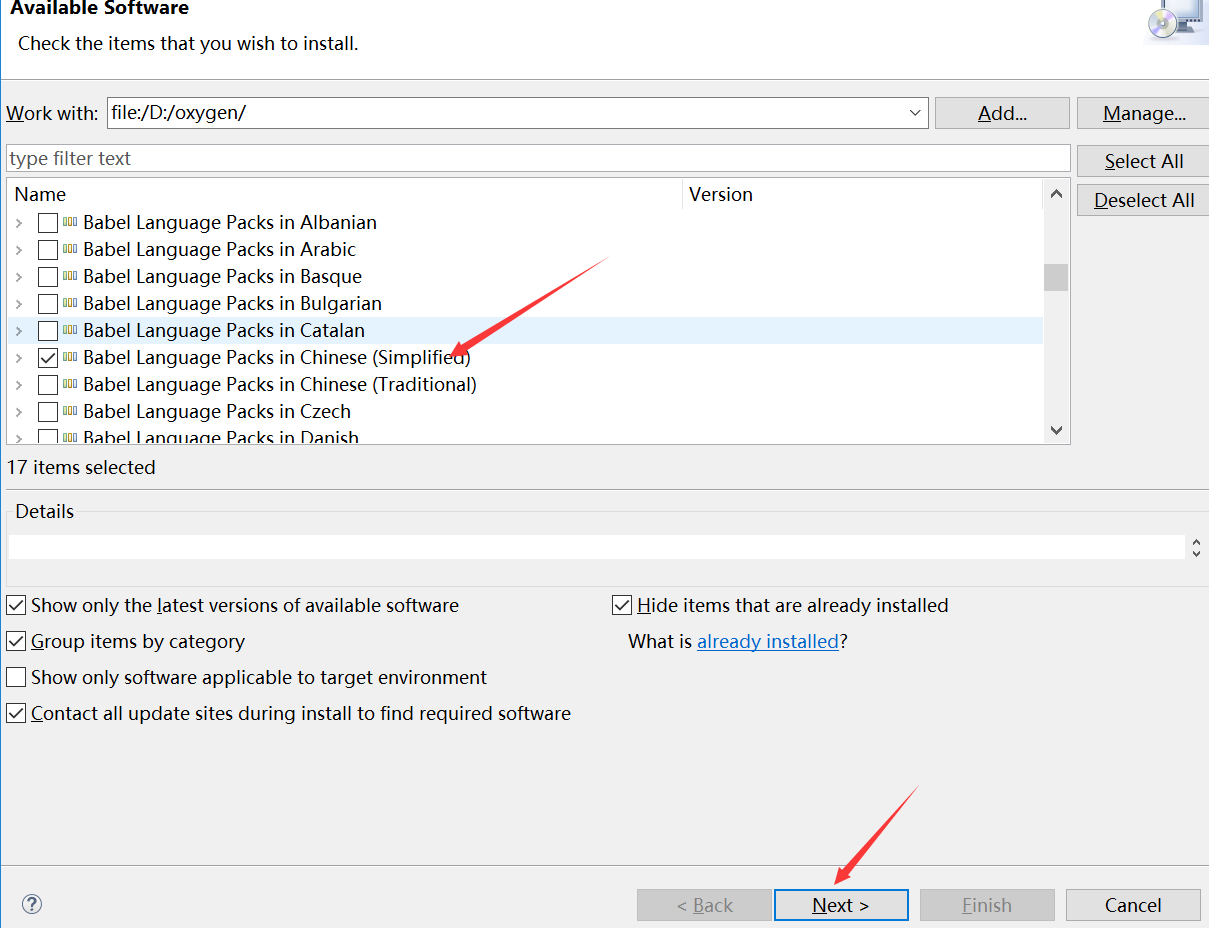Expand the Basque language packs tree node
The height and width of the screenshot is (928, 1209).
(19, 277)
